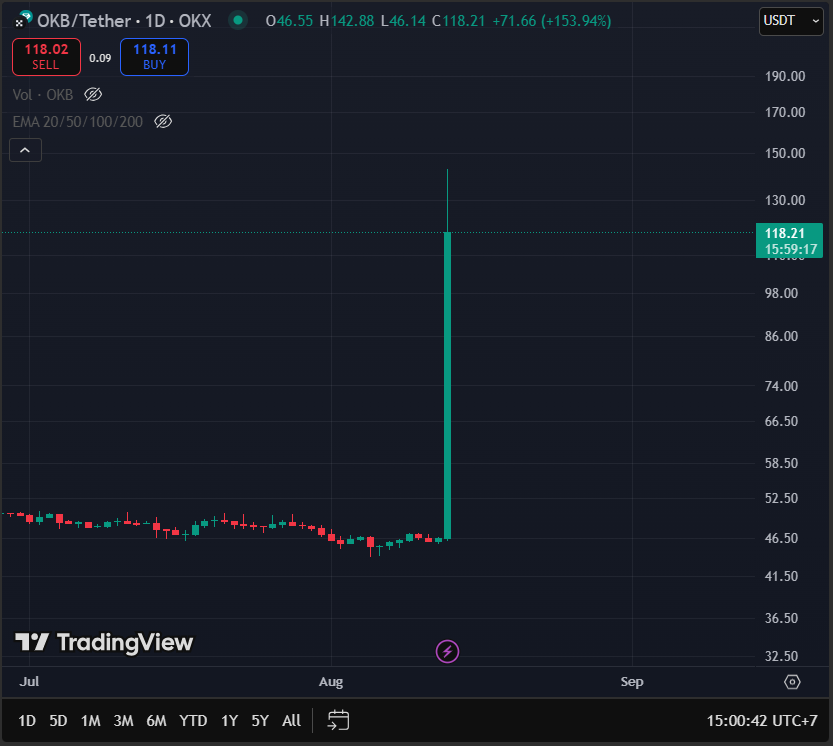The width and height of the screenshot is (833, 746).
Task: Open the USDT currency dropdown
Action: click(x=791, y=21)
